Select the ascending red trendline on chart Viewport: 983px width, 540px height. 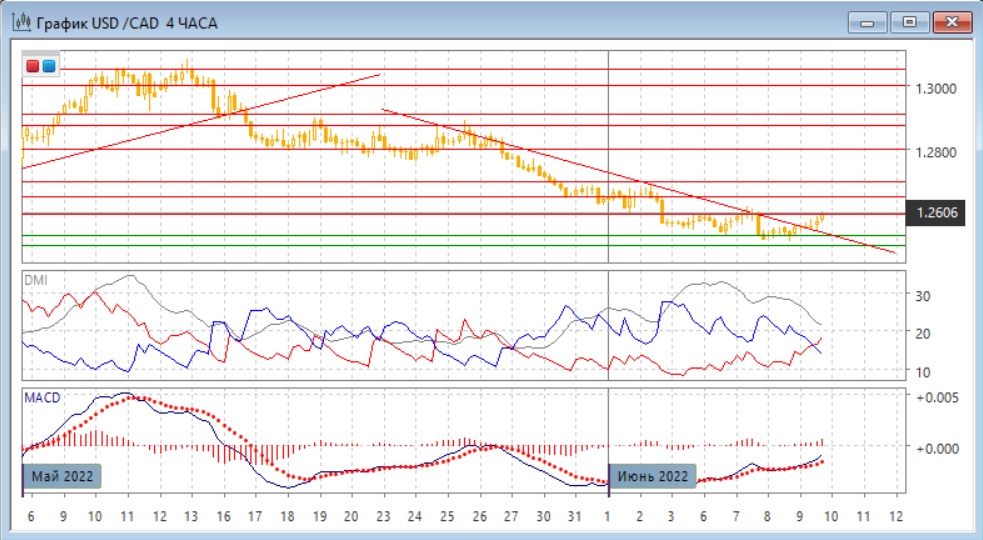point(200,121)
